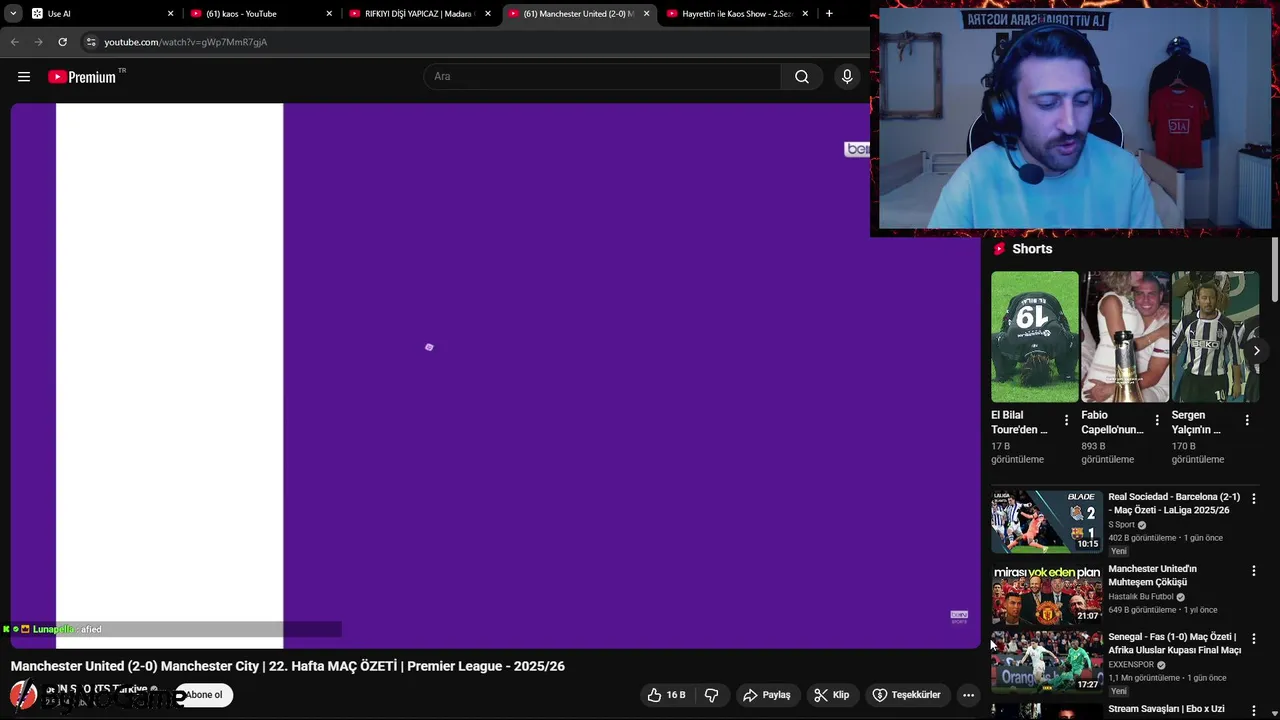
Task: Click the 893 B görüntüleme text
Action: tap(1107, 453)
